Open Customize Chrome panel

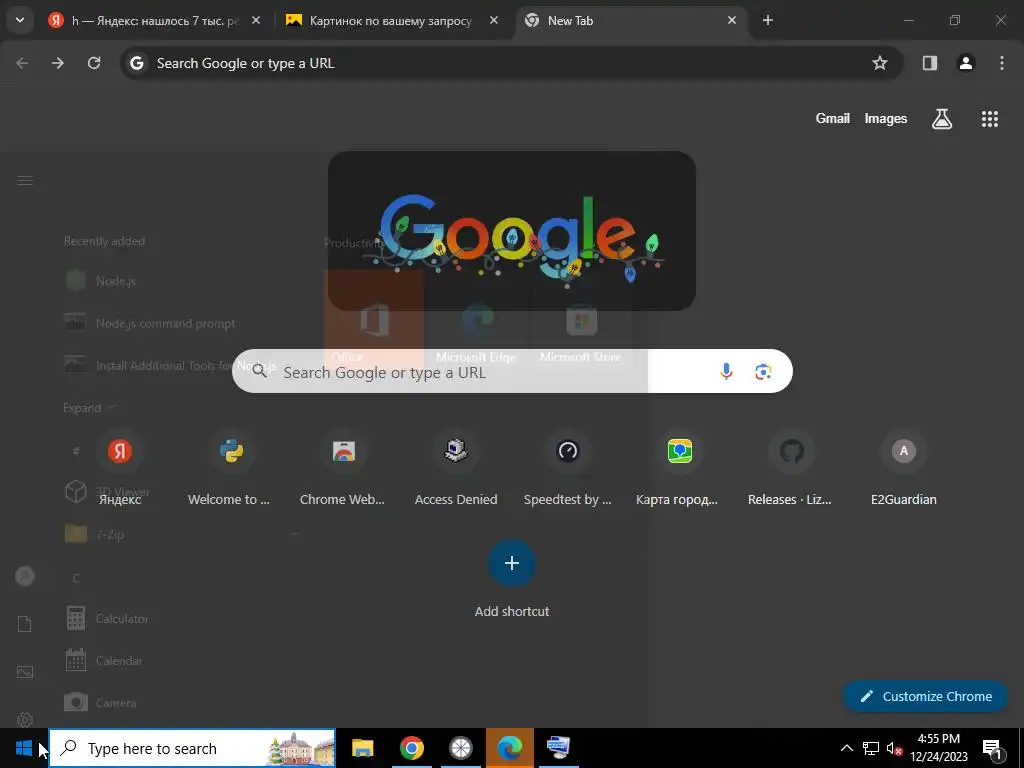click(x=926, y=696)
